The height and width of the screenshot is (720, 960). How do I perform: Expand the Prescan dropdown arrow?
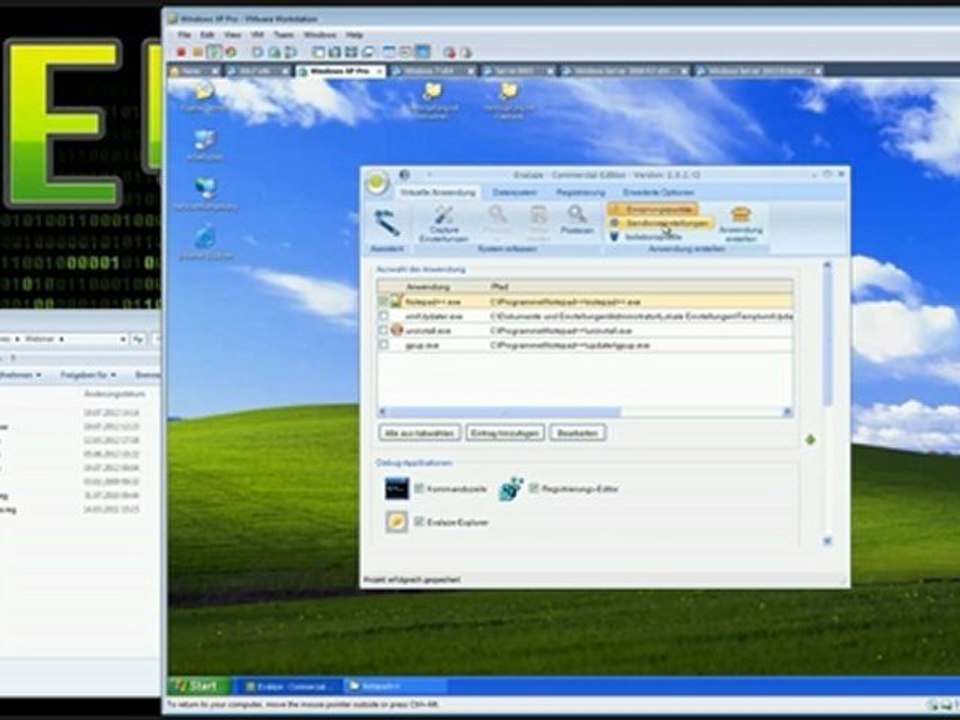tap(497, 239)
